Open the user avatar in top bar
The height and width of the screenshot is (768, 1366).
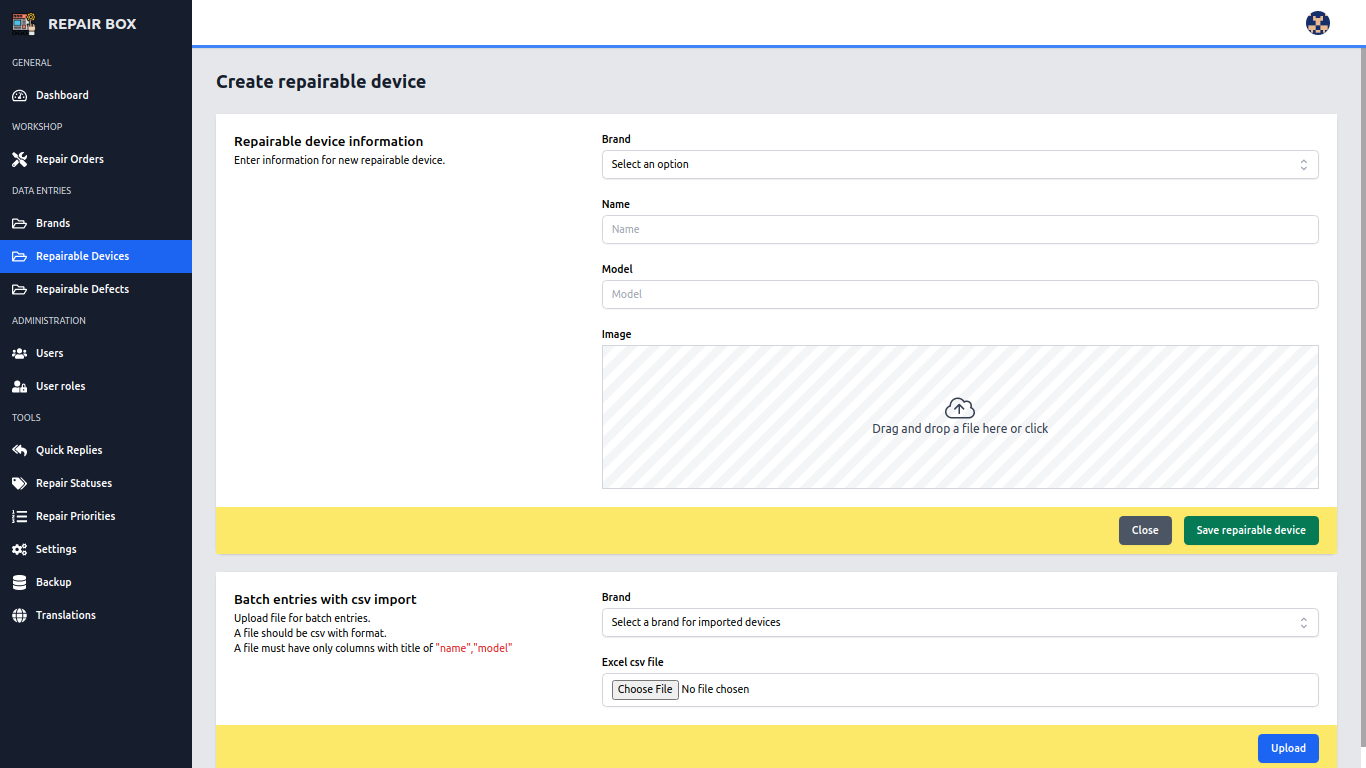[x=1317, y=23]
